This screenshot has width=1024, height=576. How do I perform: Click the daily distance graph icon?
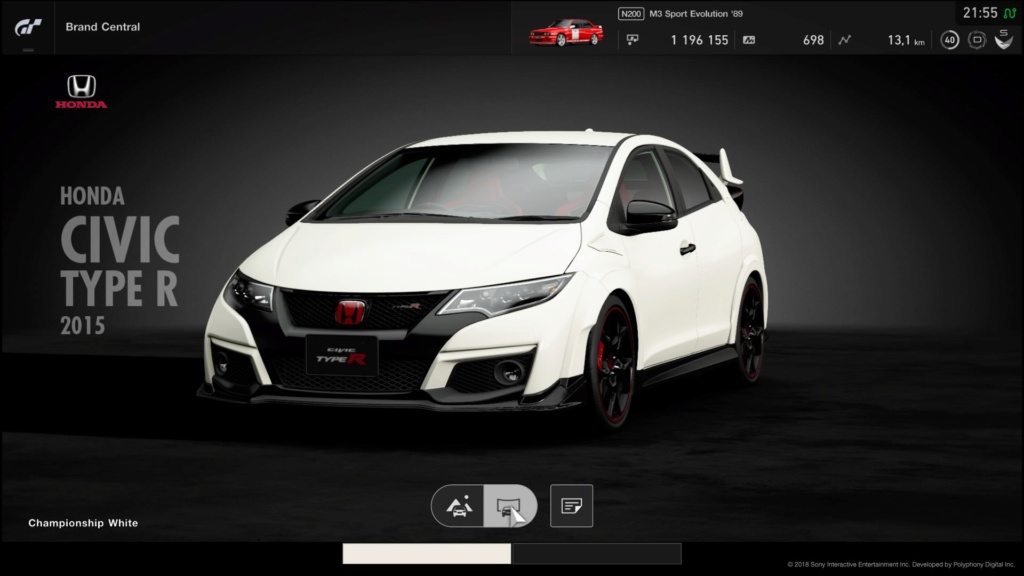click(x=844, y=40)
